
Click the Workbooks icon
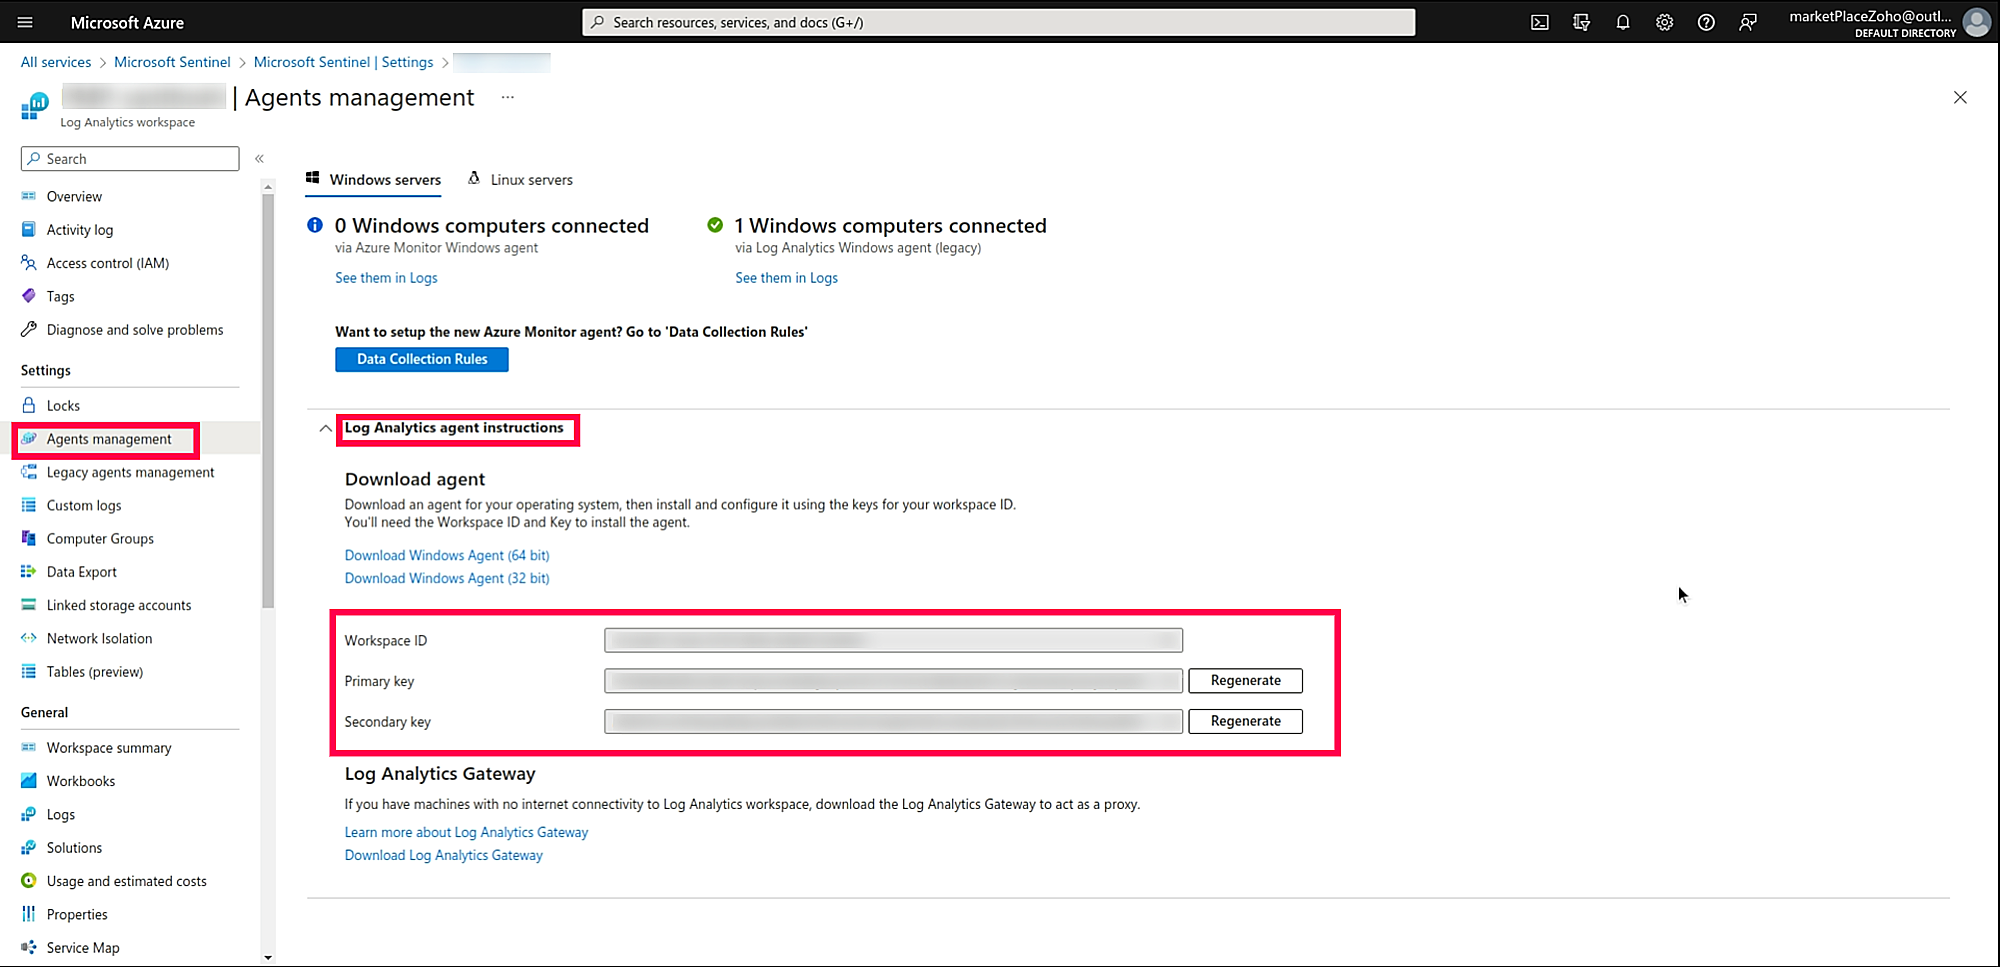coord(29,781)
